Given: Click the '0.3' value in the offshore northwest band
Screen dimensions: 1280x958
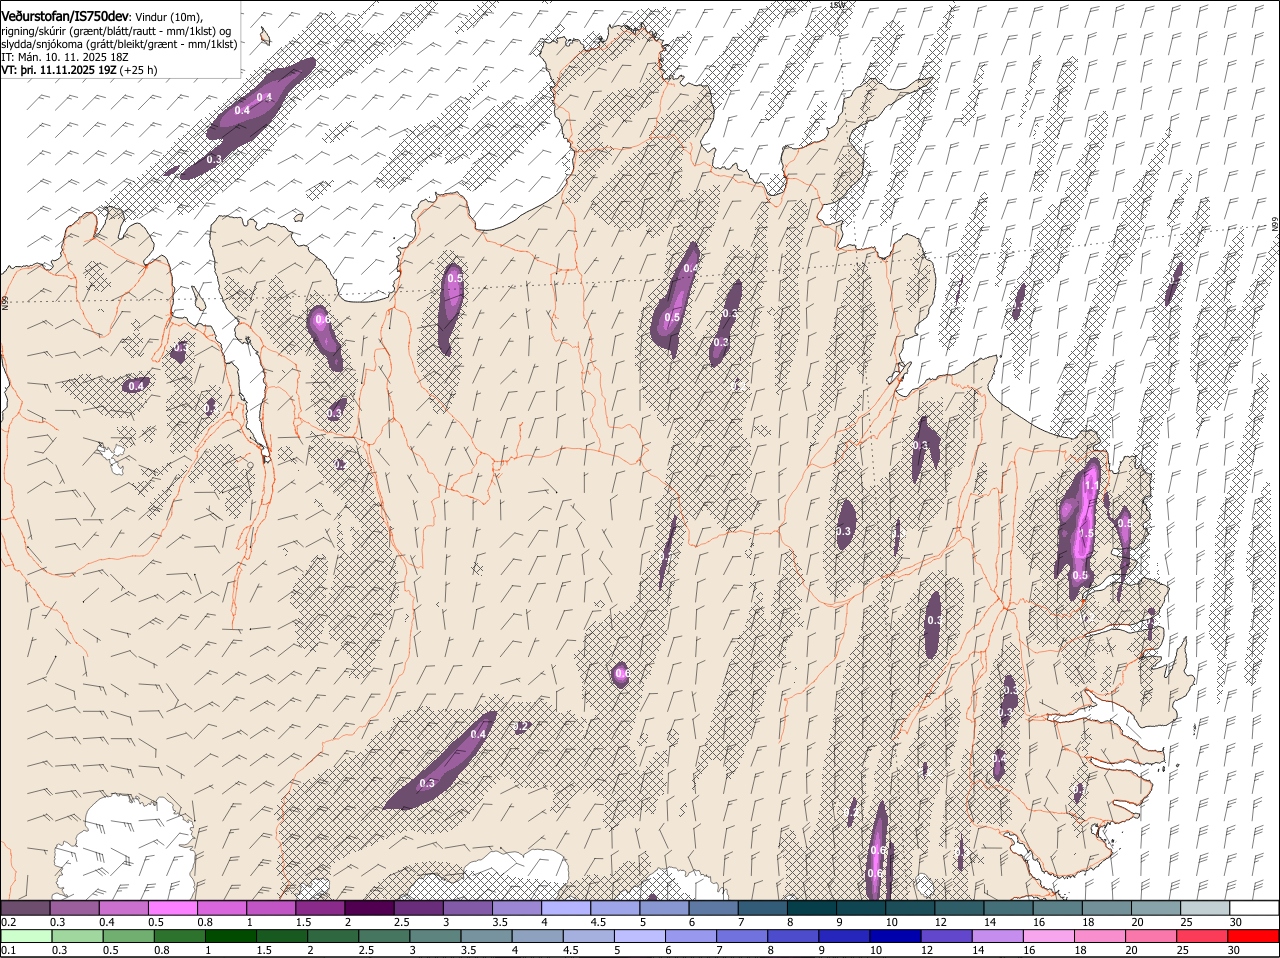Looking at the screenshot, I should [x=214, y=159].
